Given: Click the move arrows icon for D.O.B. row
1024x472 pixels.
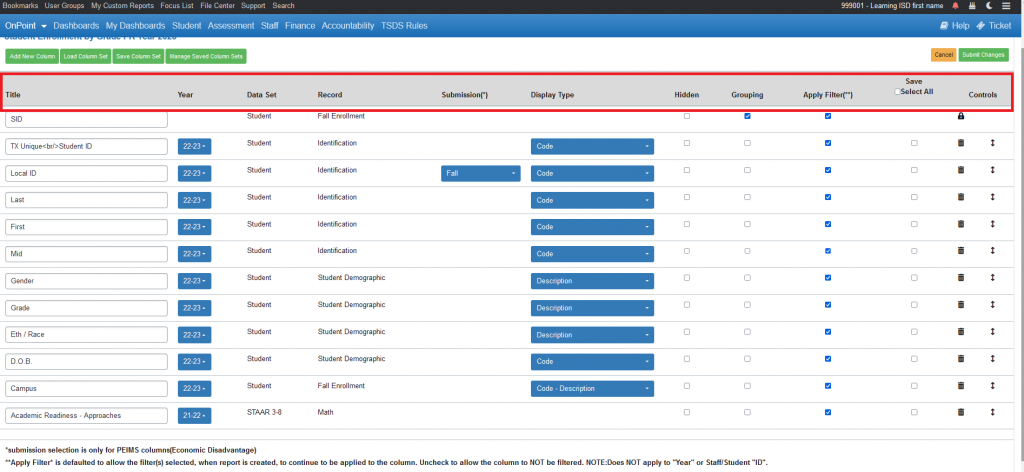Looking at the screenshot, I should (992, 358).
